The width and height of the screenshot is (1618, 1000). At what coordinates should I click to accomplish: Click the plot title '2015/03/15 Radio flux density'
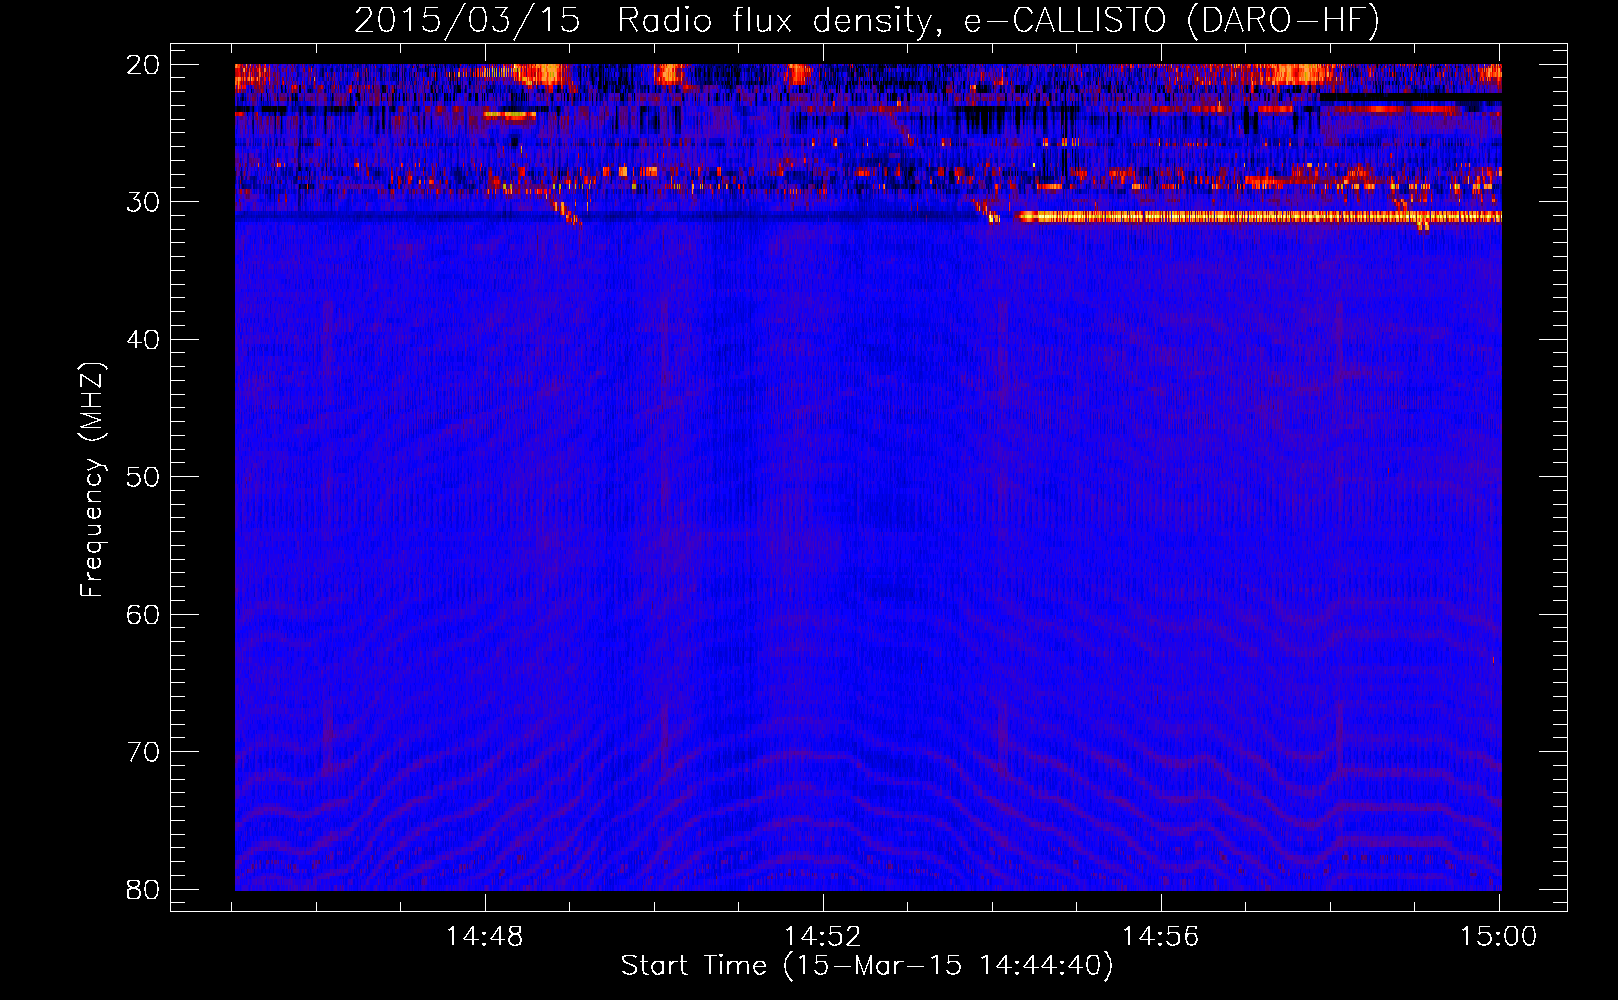point(867,20)
